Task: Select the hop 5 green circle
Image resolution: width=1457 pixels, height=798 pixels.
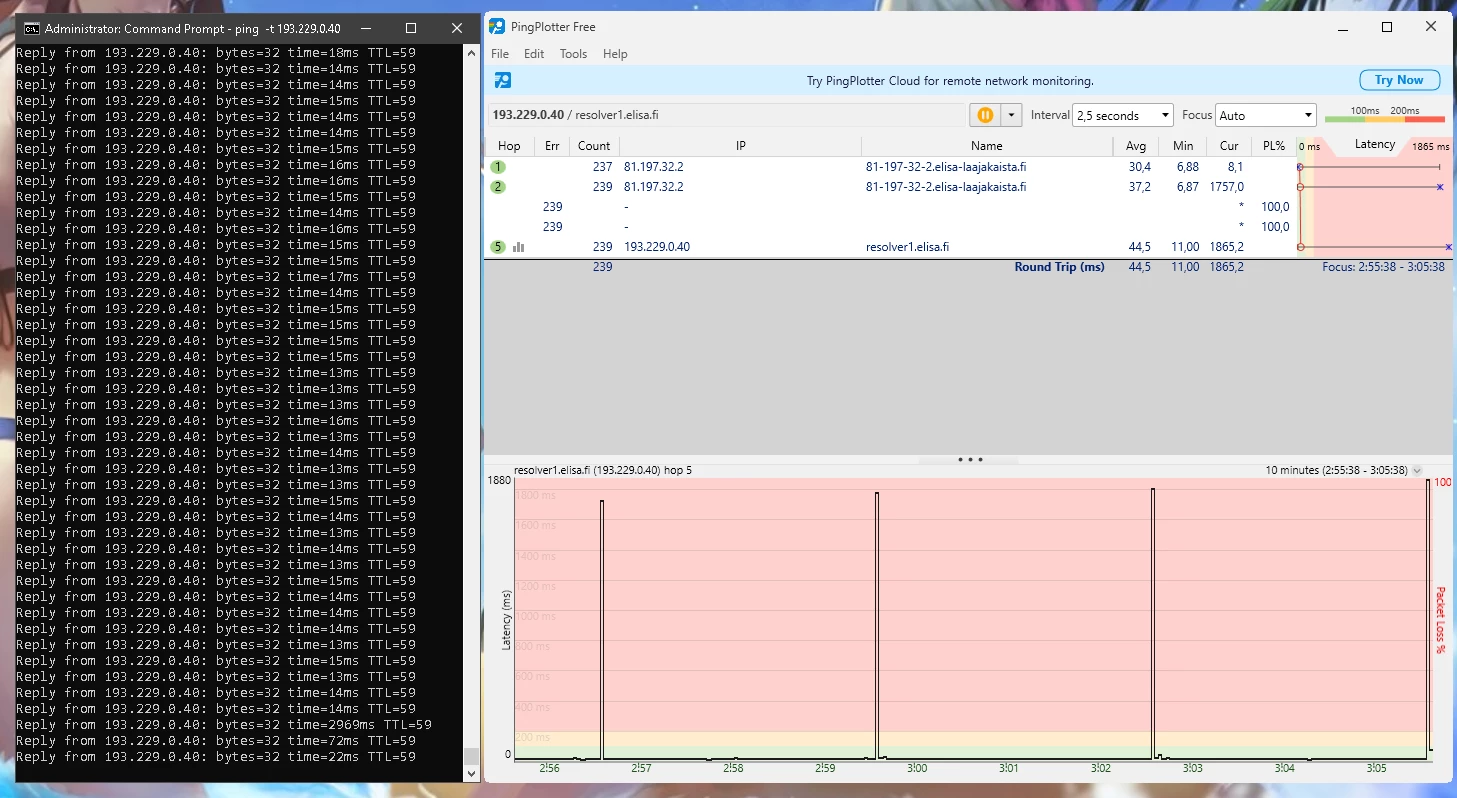Action: (x=498, y=247)
